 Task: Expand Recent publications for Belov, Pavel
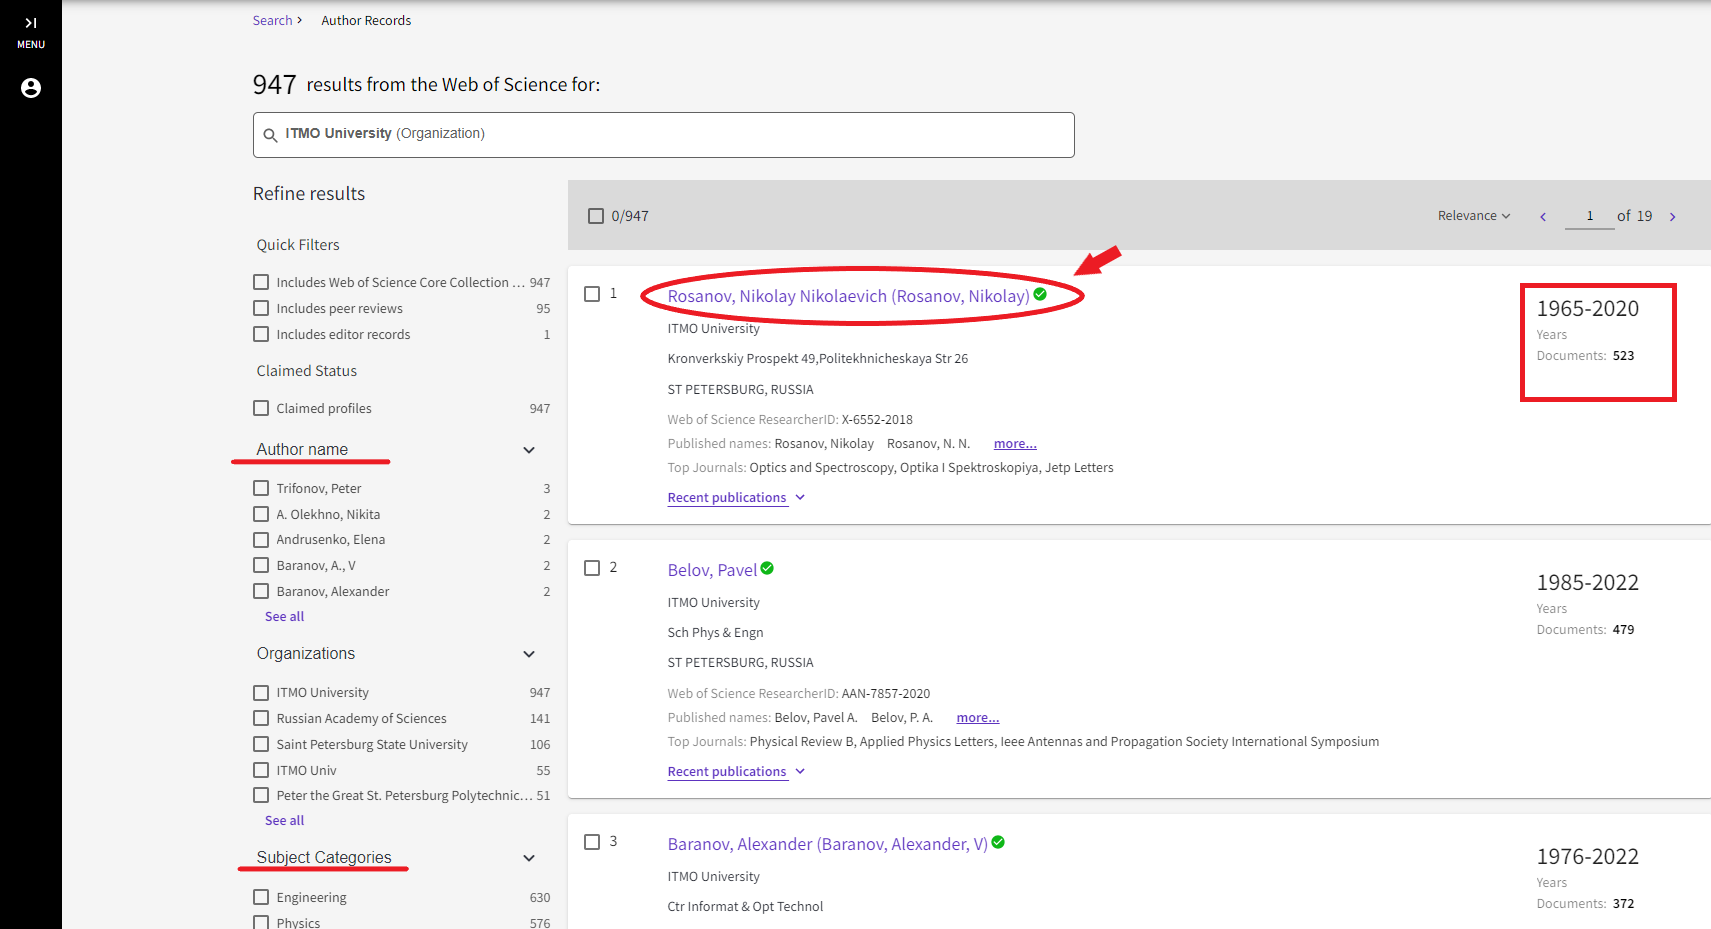click(736, 772)
